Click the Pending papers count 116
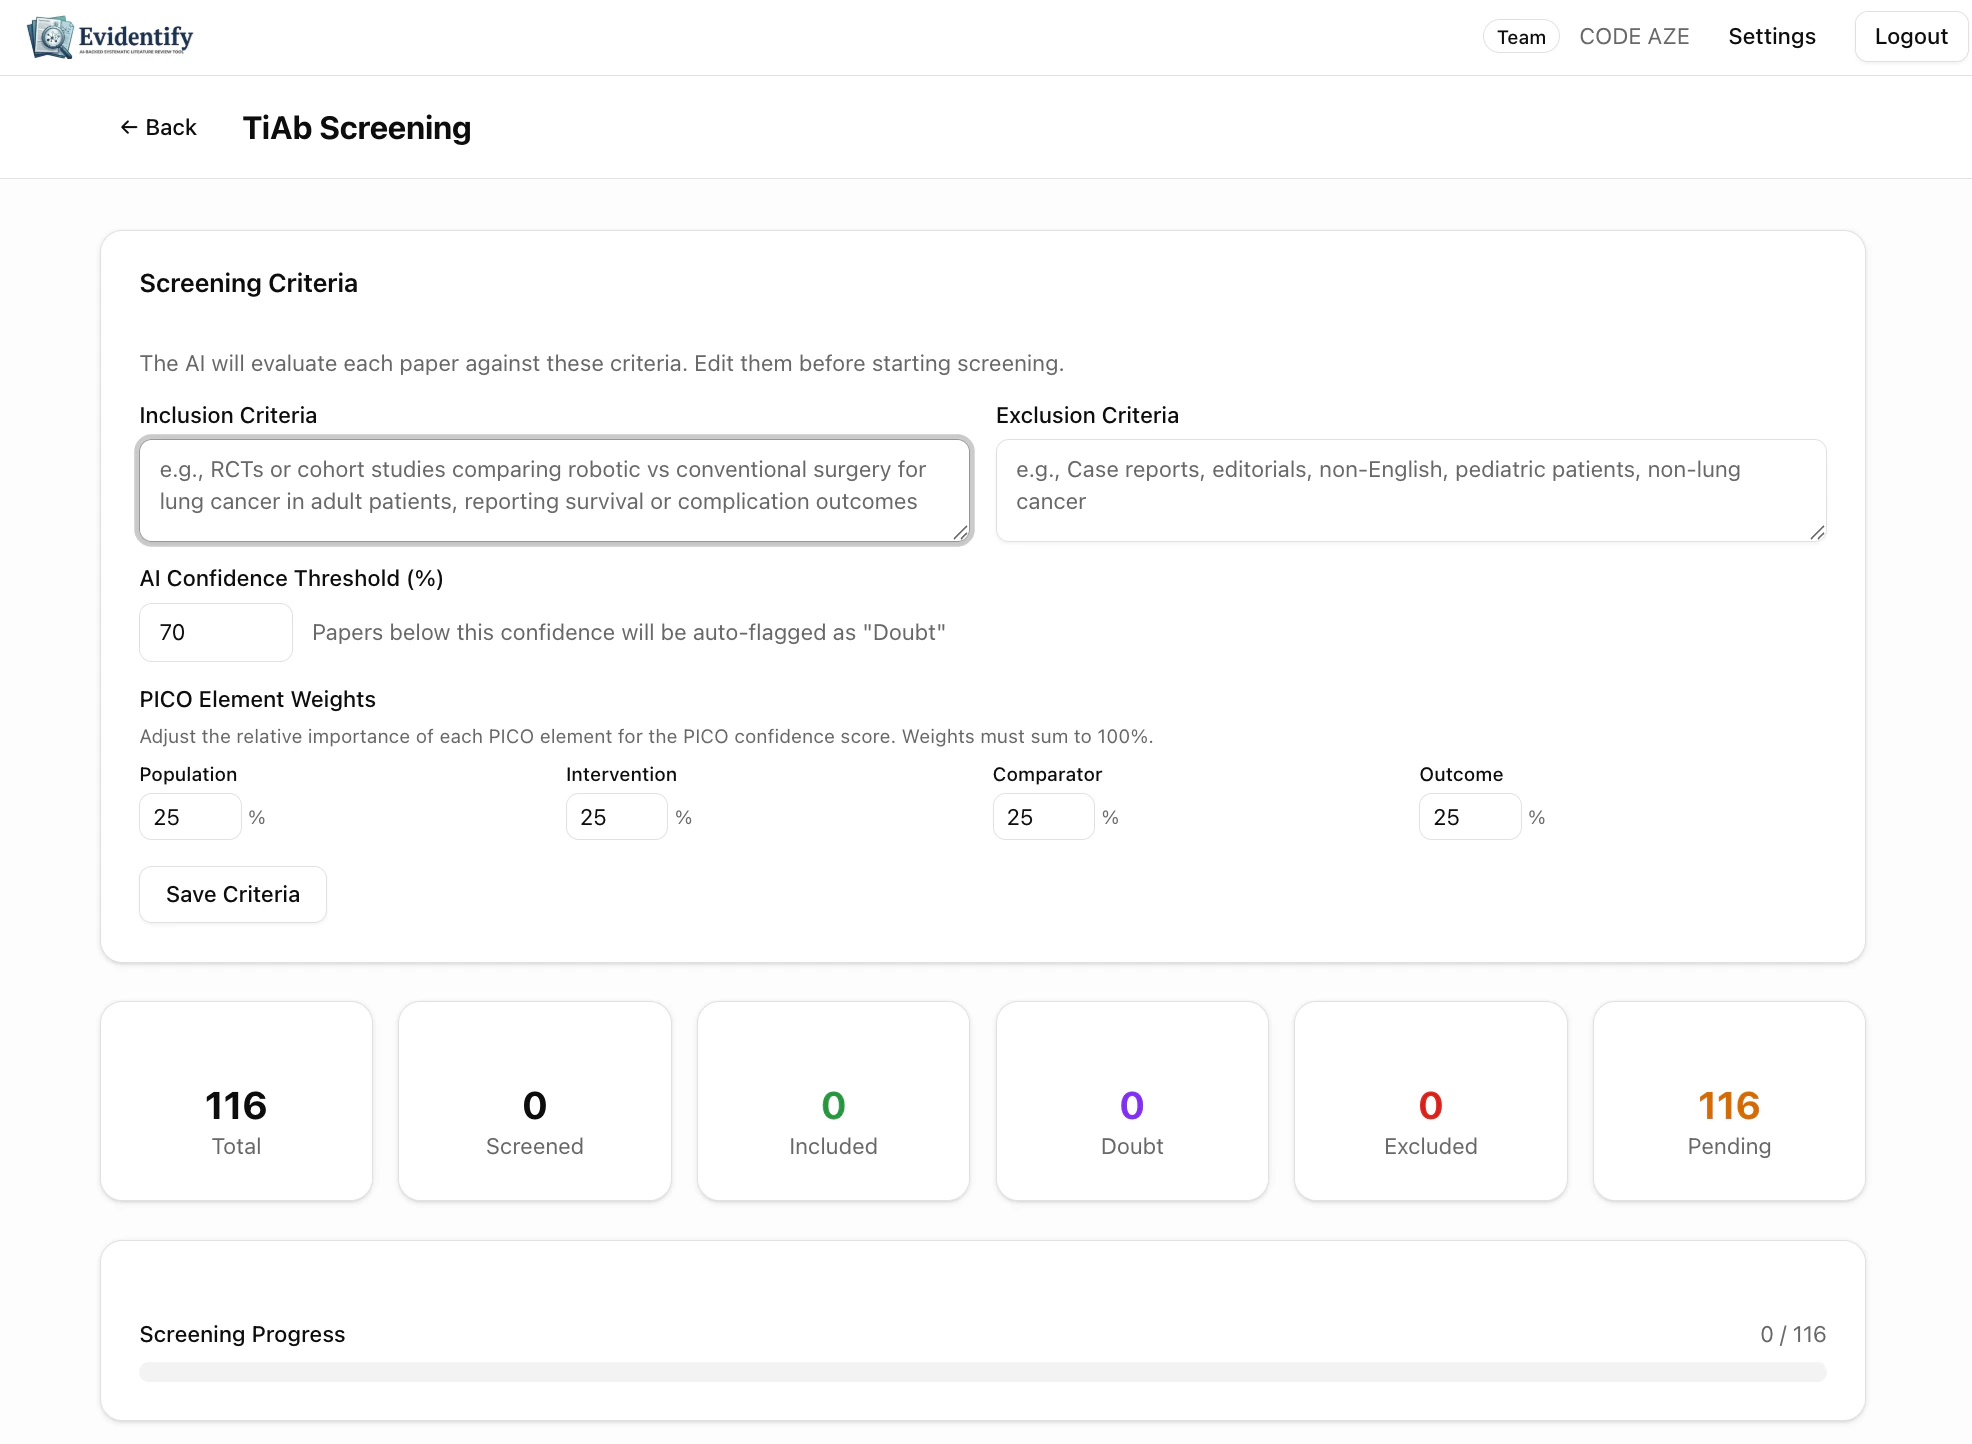The width and height of the screenshot is (1972, 1444). 1729,1106
